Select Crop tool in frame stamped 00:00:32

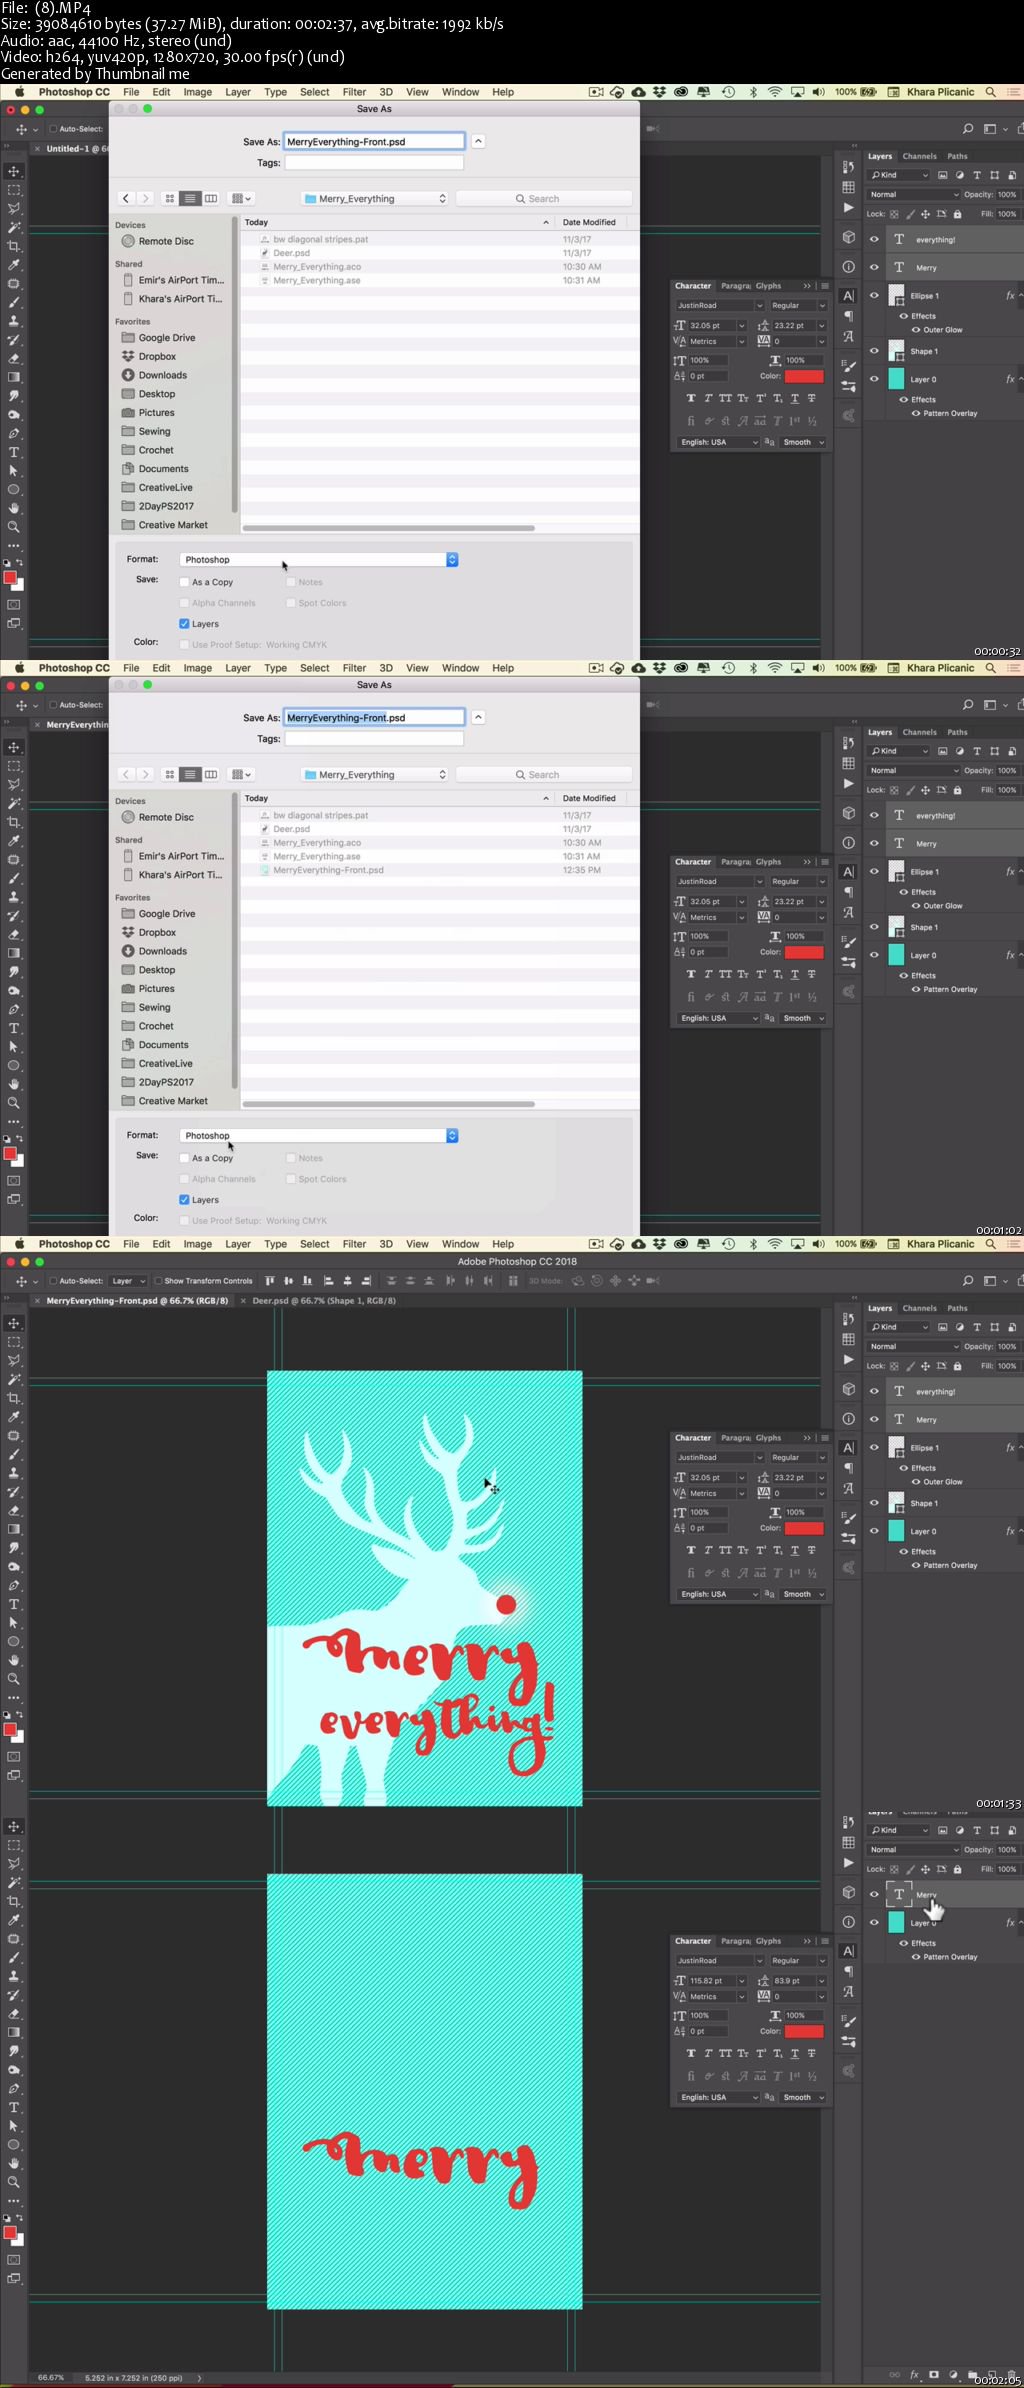point(14,246)
